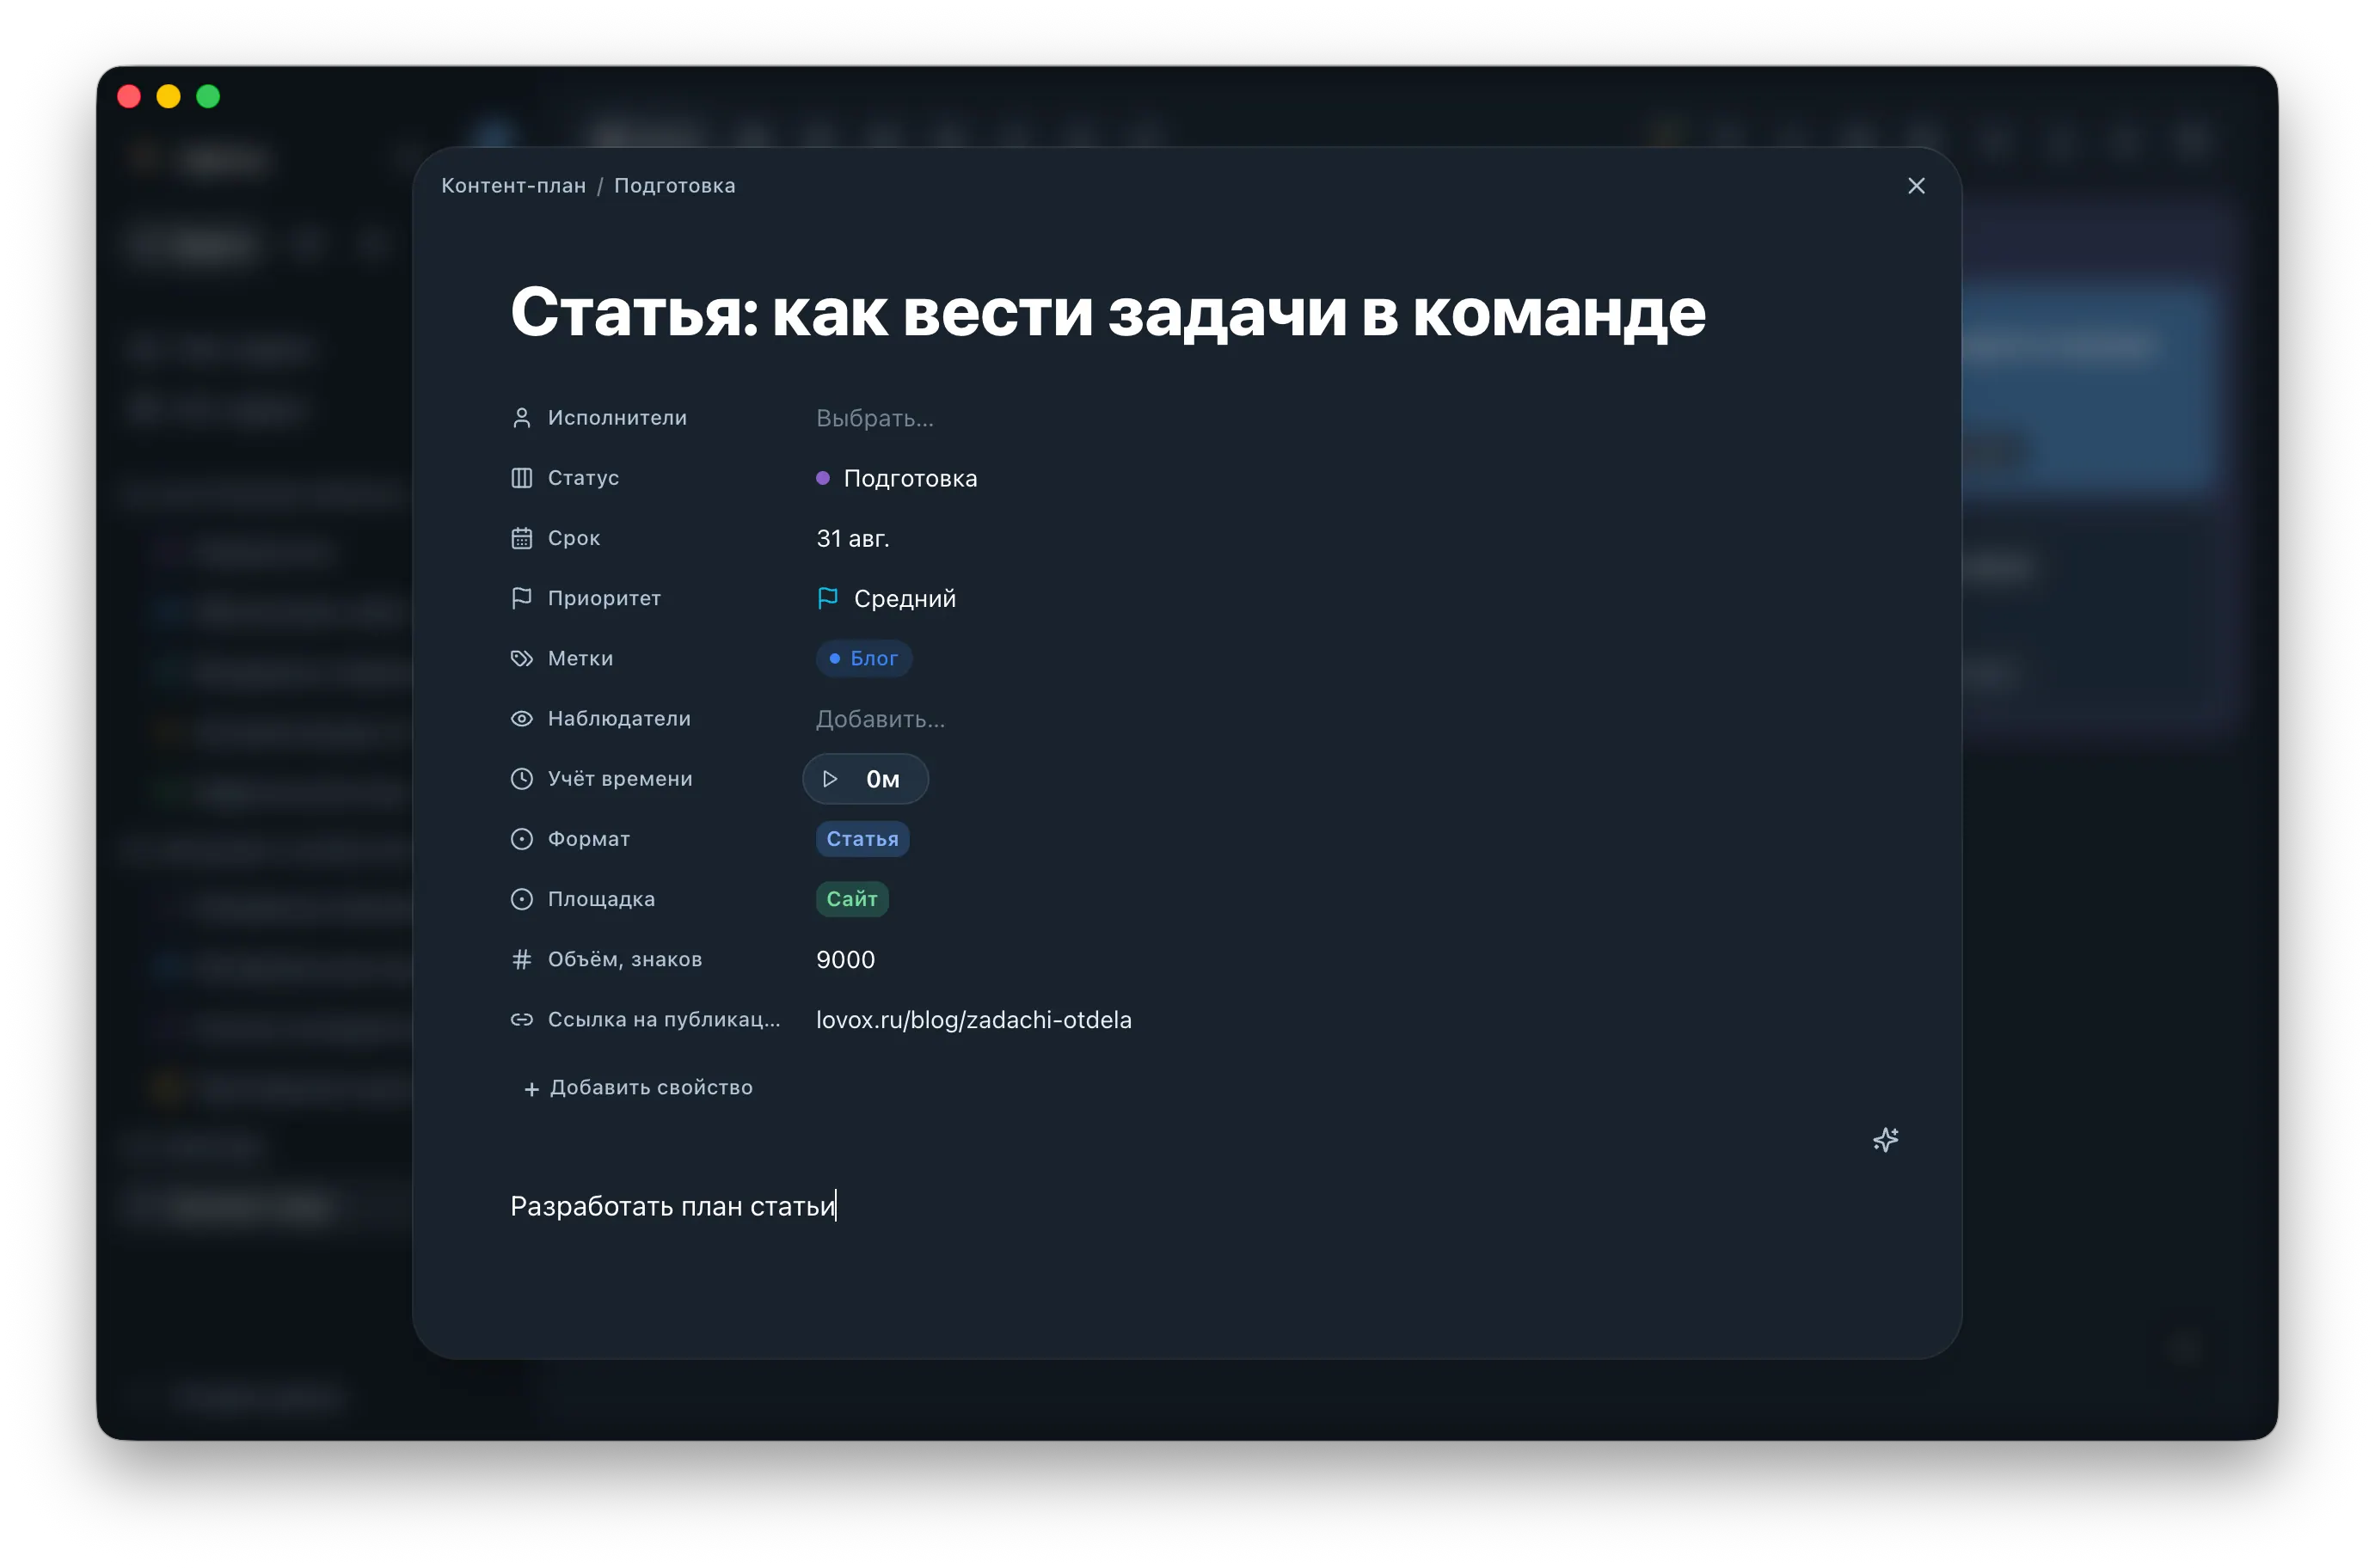The height and width of the screenshot is (1568, 2375).
Task: Change priority from Средний
Action: pyautogui.click(x=904, y=598)
